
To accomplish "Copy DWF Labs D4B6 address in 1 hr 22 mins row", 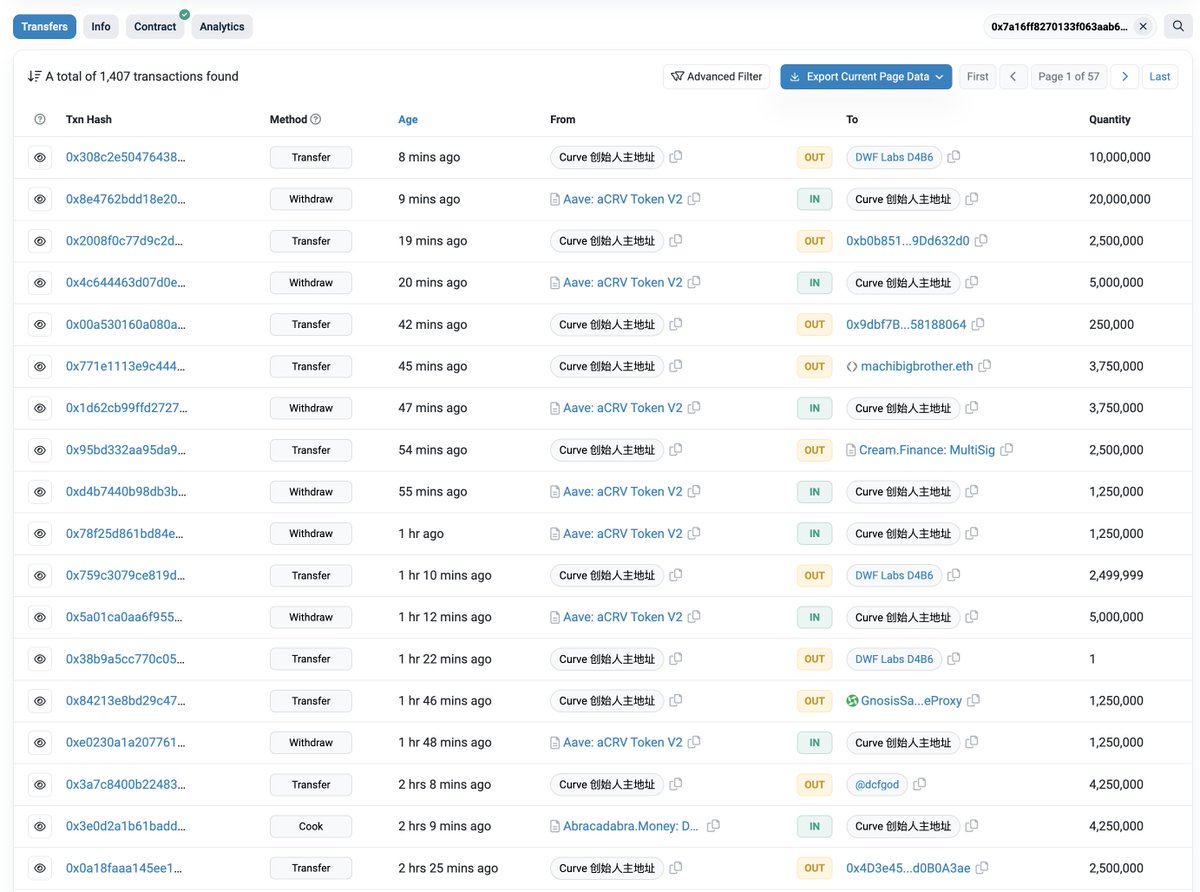I will pyautogui.click(x=954, y=659).
